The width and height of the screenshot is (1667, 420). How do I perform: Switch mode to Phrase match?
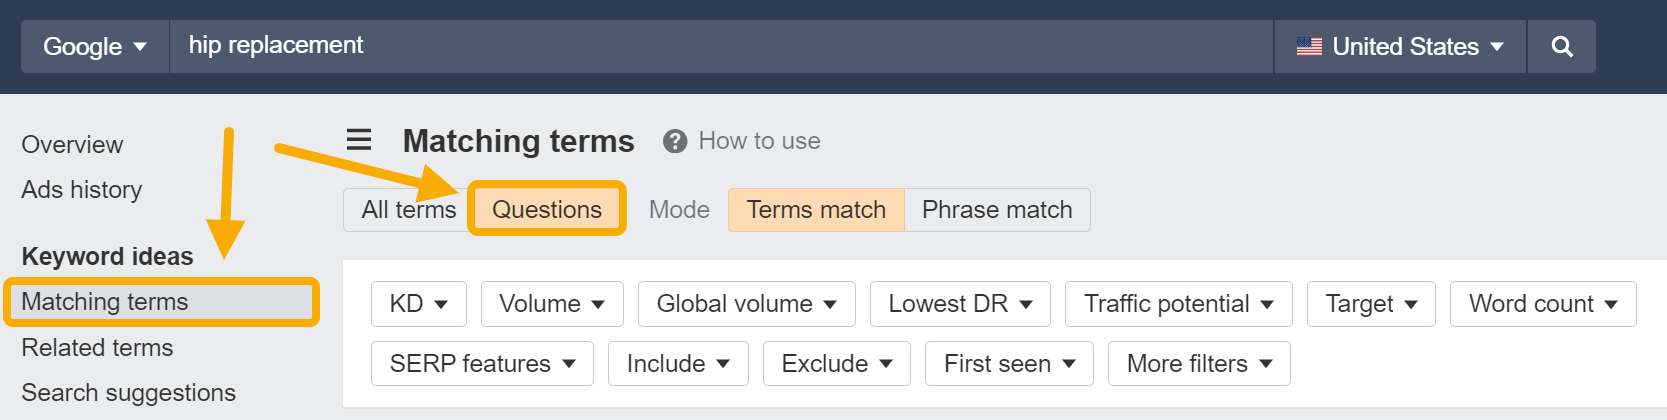997,210
